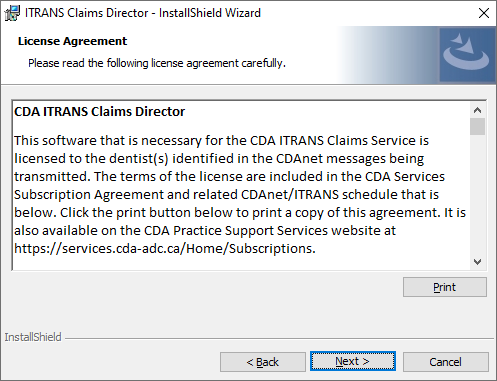Click the 'ITRANS Claims Director - InstallShield Wizard' title text
Screen dimensions: 497x381
tap(143, 13)
